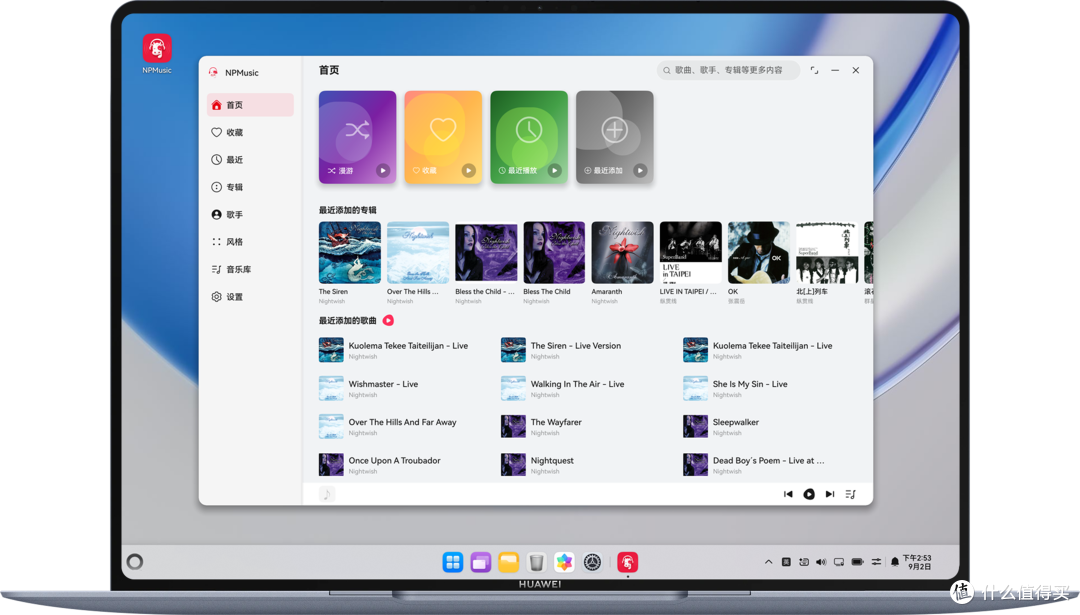Click the fullscreen expand icon in the title bar
This screenshot has height=615, width=1080.
coord(814,70)
